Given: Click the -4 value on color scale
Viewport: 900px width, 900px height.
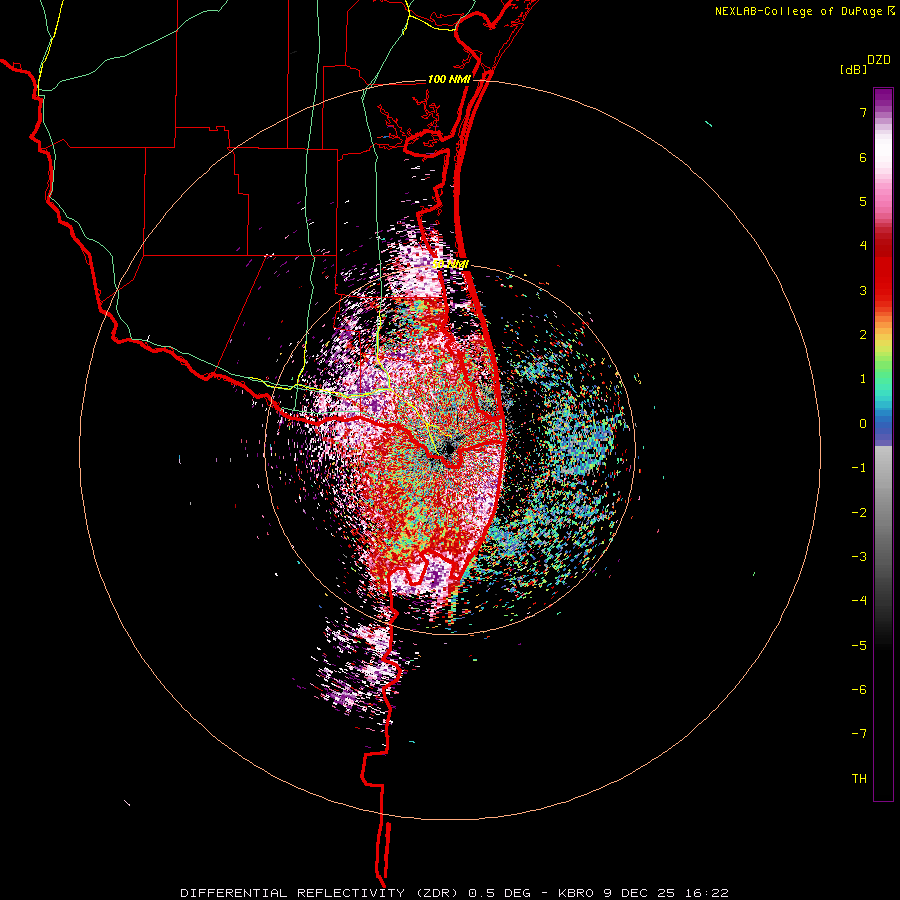Looking at the screenshot, I should pyautogui.click(x=859, y=601).
